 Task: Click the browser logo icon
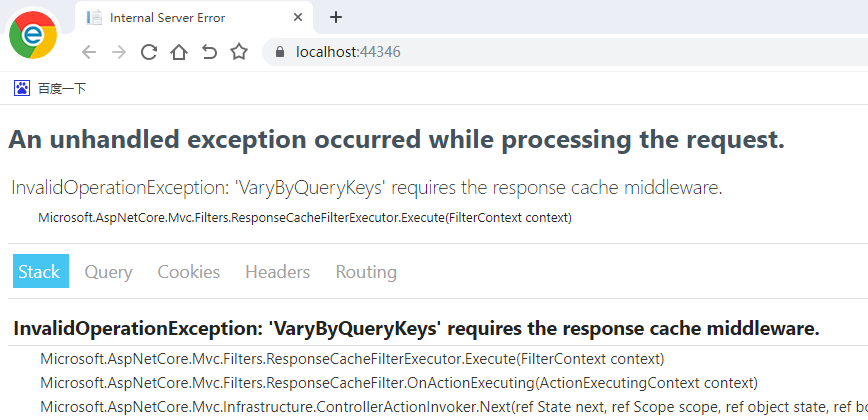[x=33, y=35]
